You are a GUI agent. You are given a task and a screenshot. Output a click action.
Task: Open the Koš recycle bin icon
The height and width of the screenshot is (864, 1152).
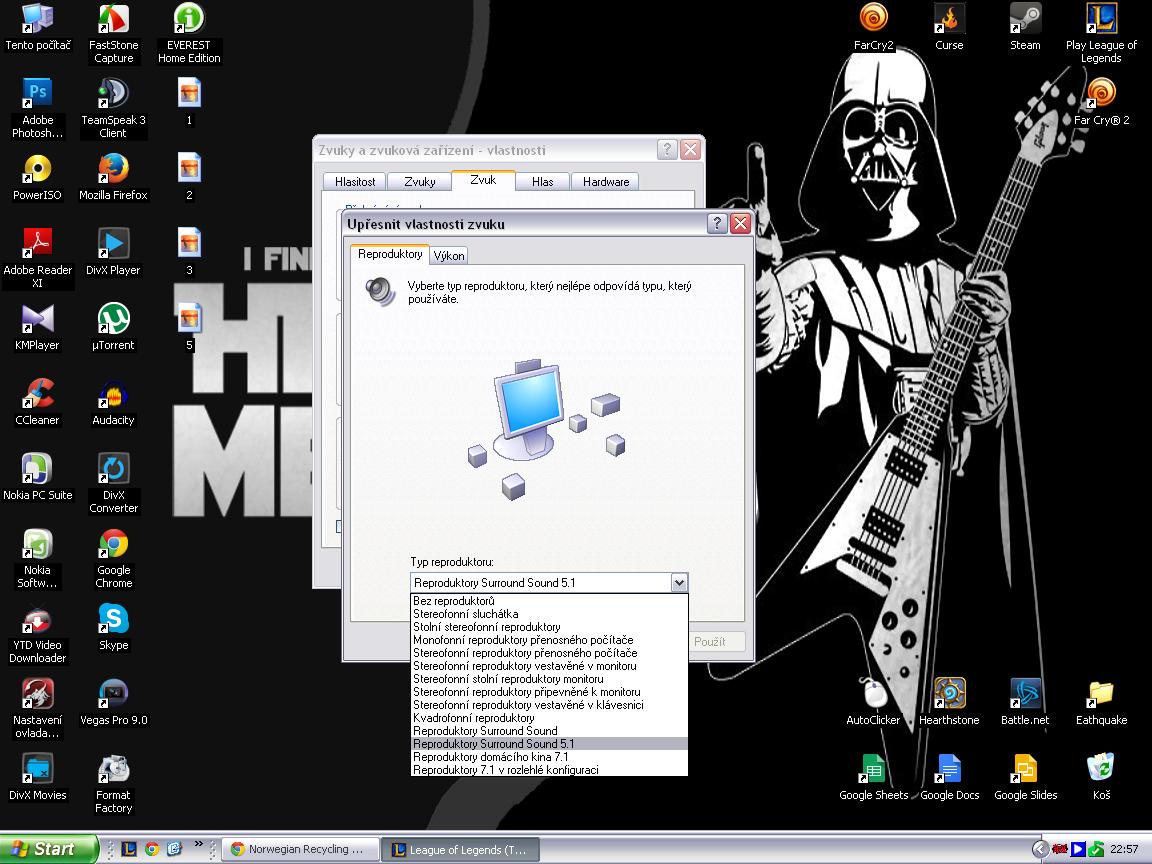pyautogui.click(x=1101, y=771)
